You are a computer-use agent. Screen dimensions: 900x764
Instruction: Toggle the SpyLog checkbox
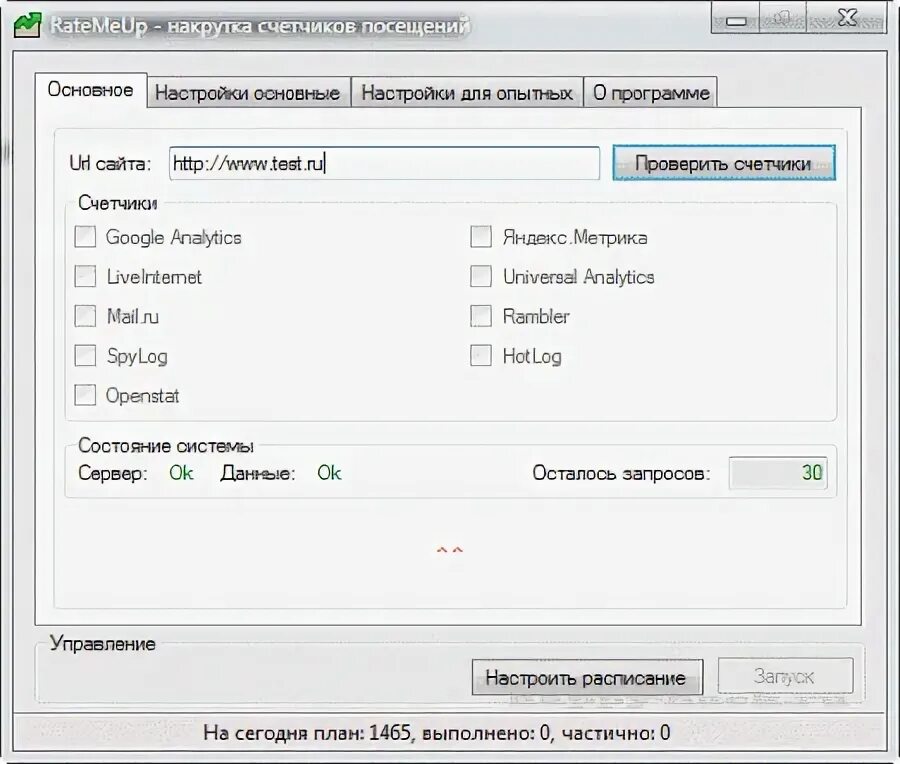pyautogui.click(x=85, y=356)
